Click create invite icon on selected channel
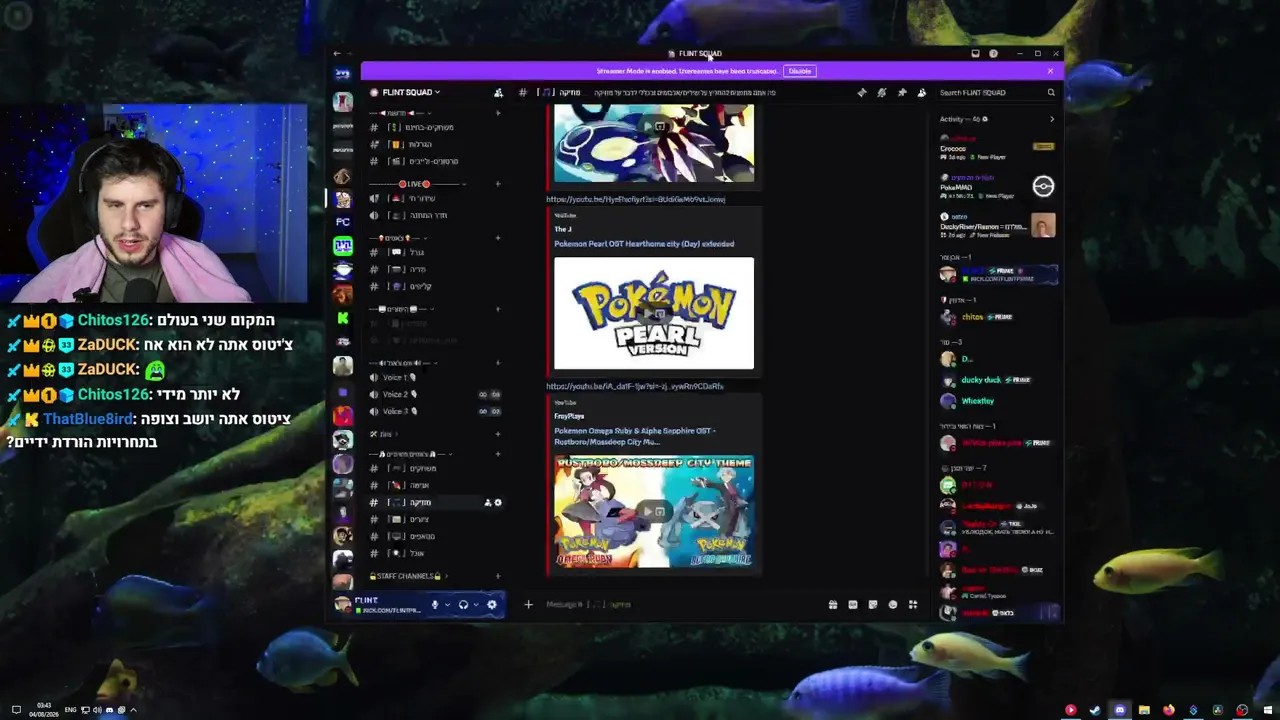1280x720 pixels. [488, 503]
